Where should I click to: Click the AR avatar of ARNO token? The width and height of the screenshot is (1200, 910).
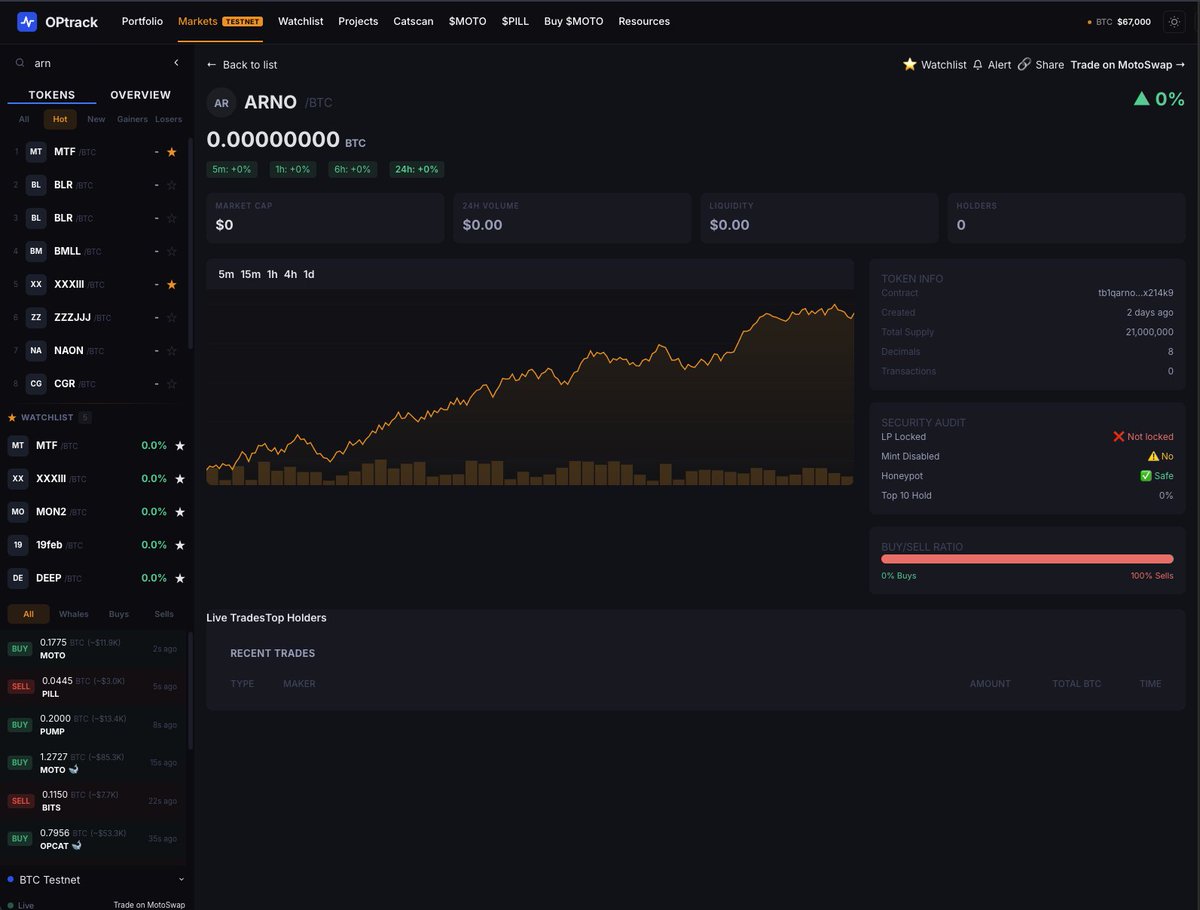(x=221, y=103)
